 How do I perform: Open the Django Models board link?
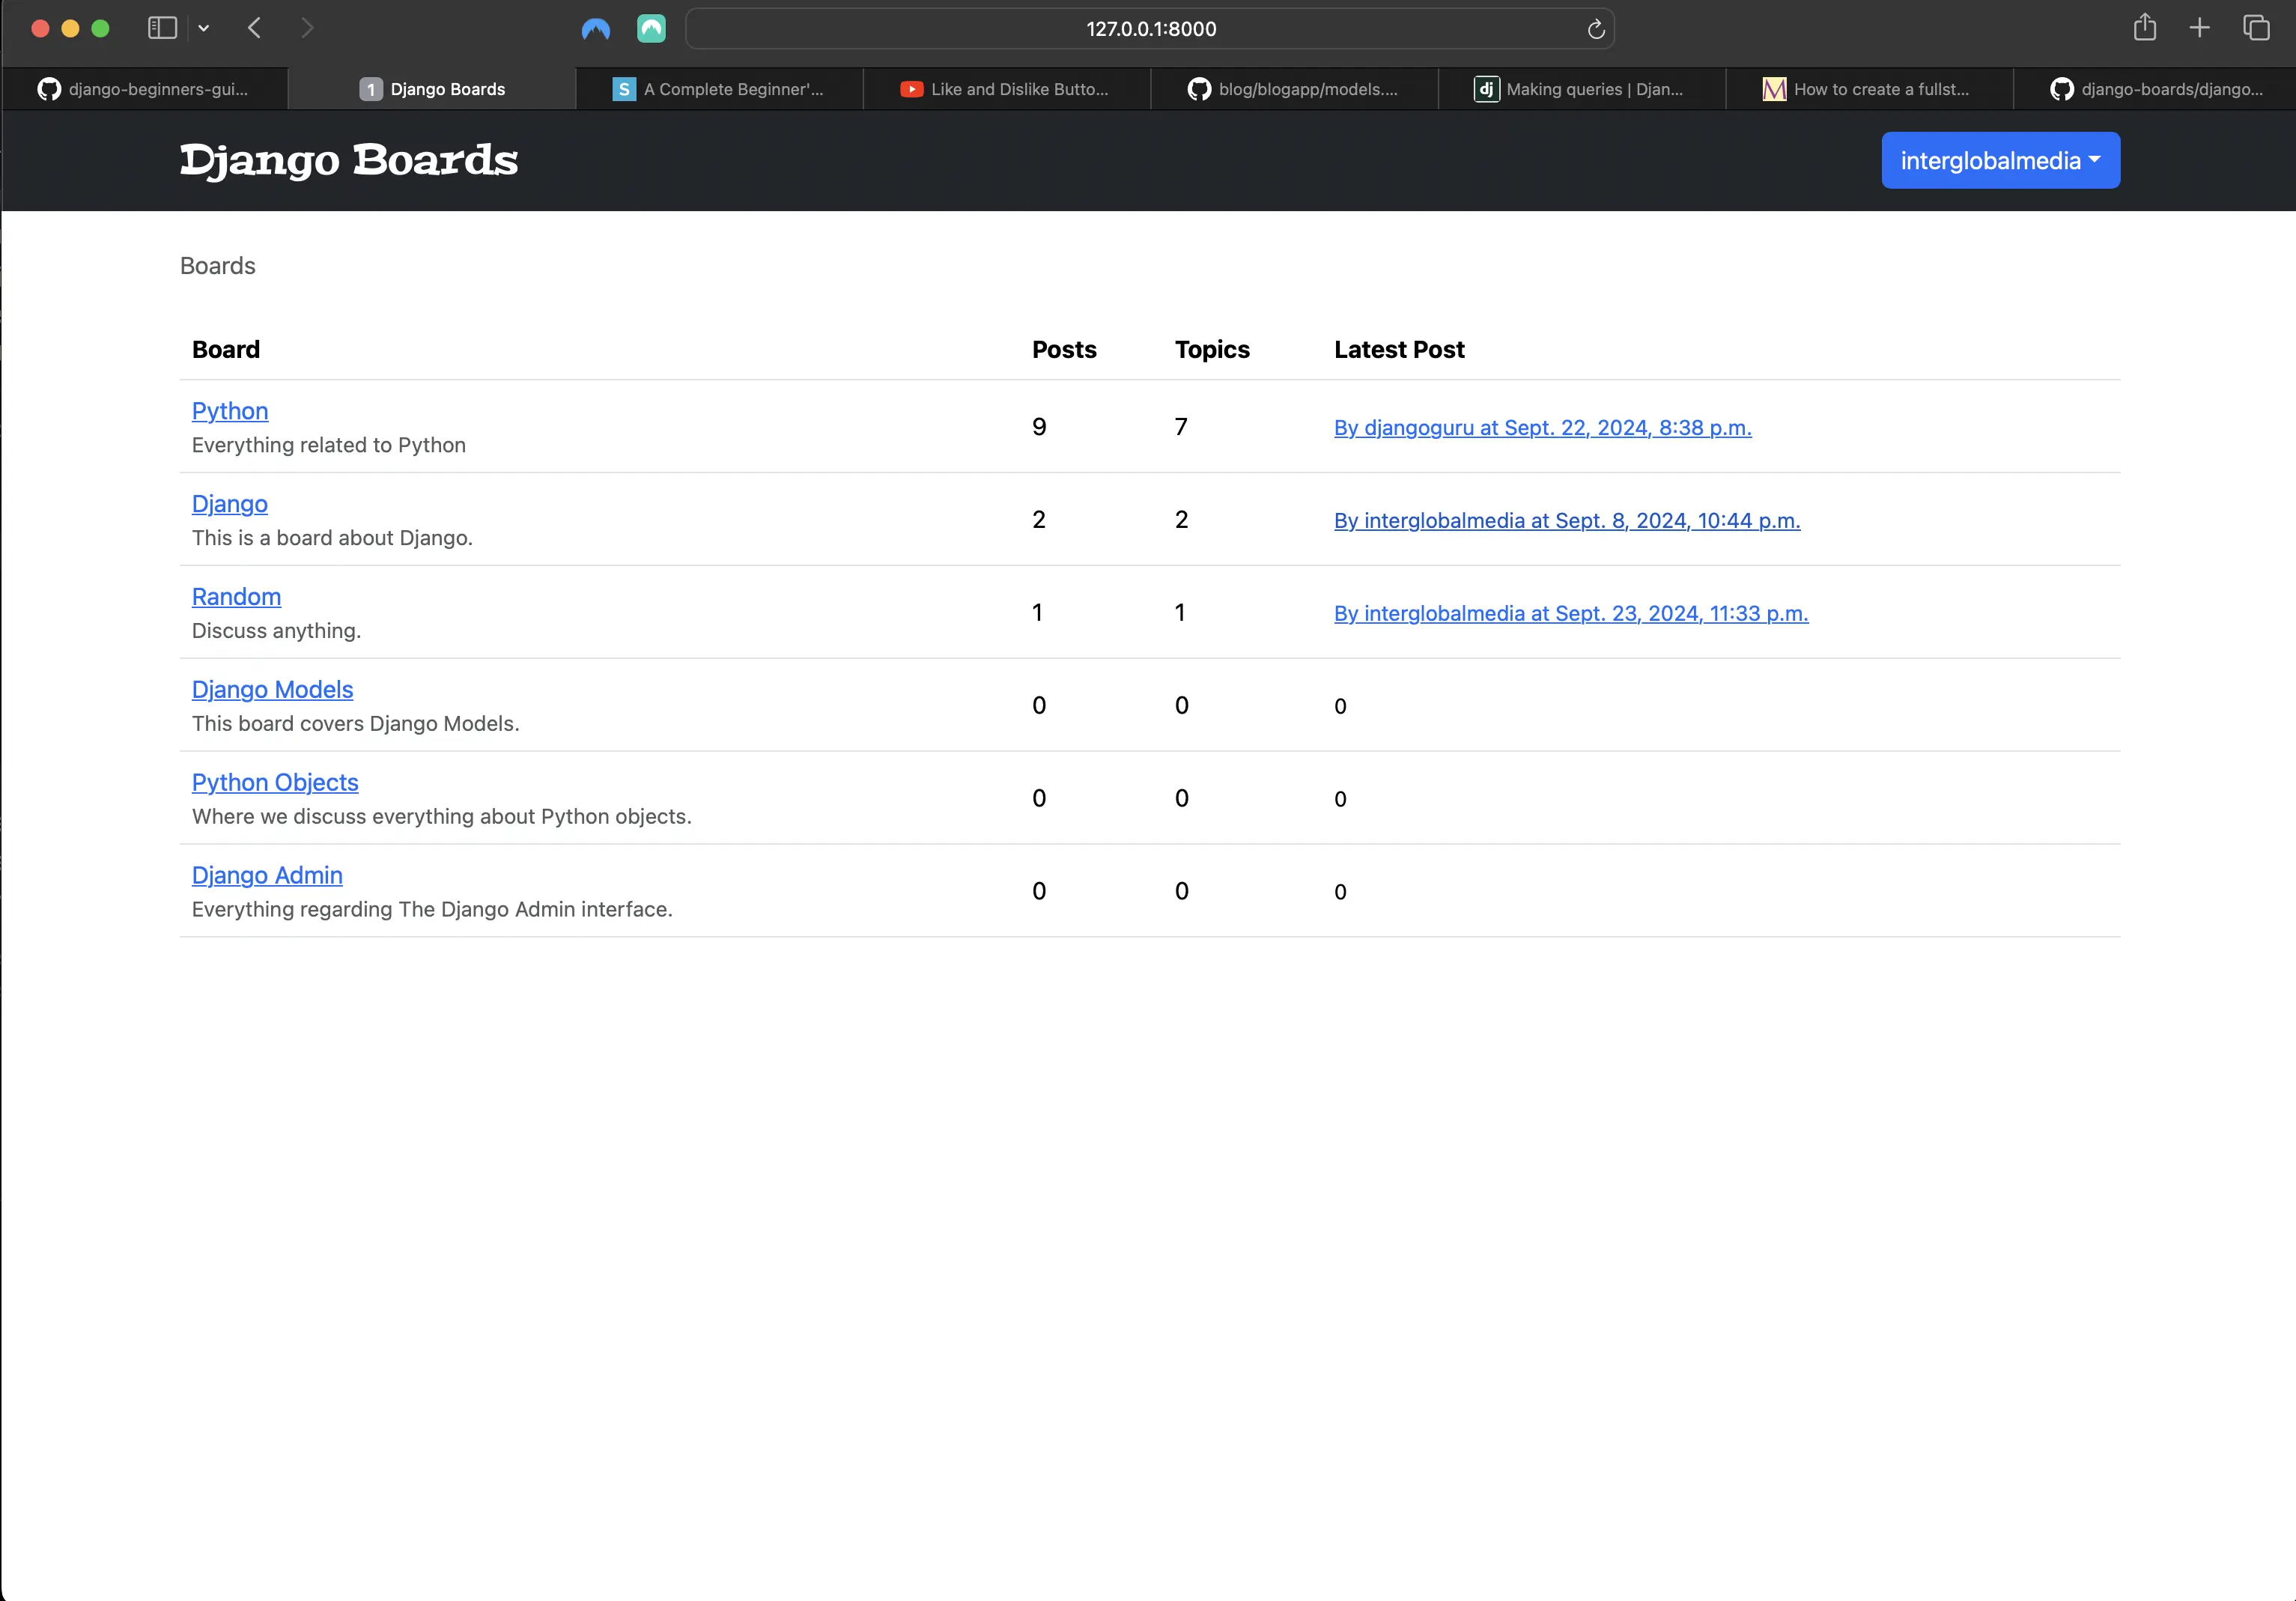click(x=273, y=689)
